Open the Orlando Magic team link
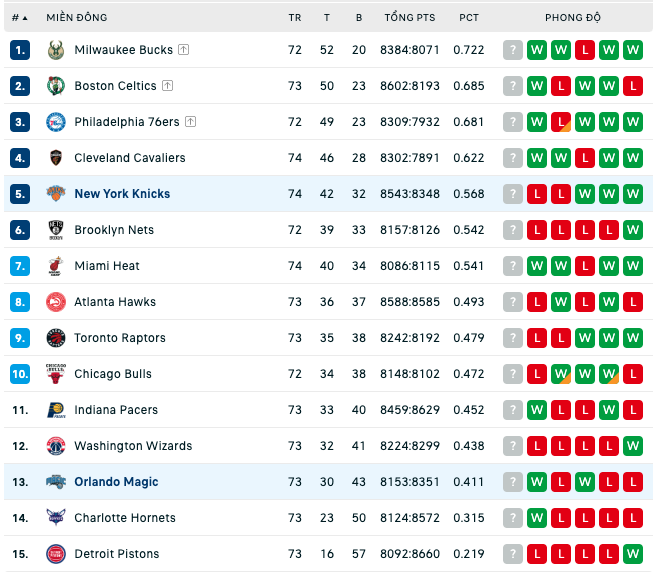658x578 pixels. click(116, 482)
